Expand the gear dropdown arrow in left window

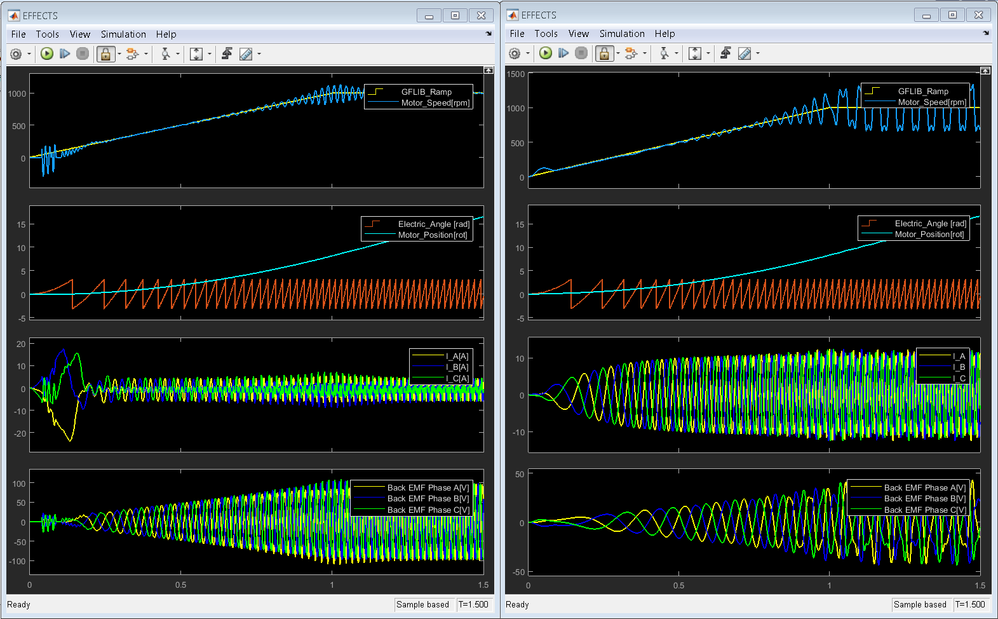29,54
